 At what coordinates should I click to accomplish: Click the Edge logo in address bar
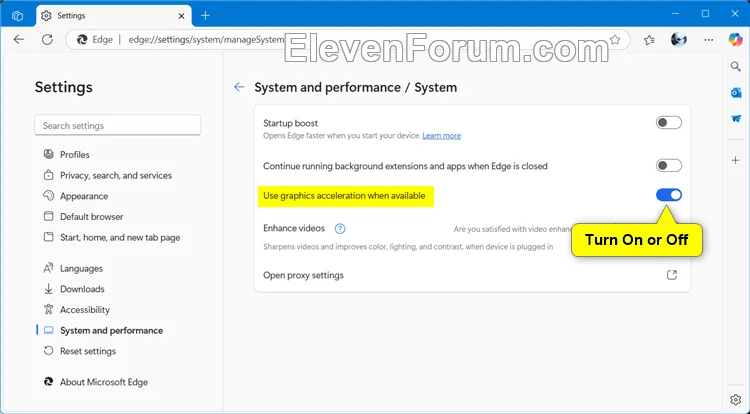82,40
